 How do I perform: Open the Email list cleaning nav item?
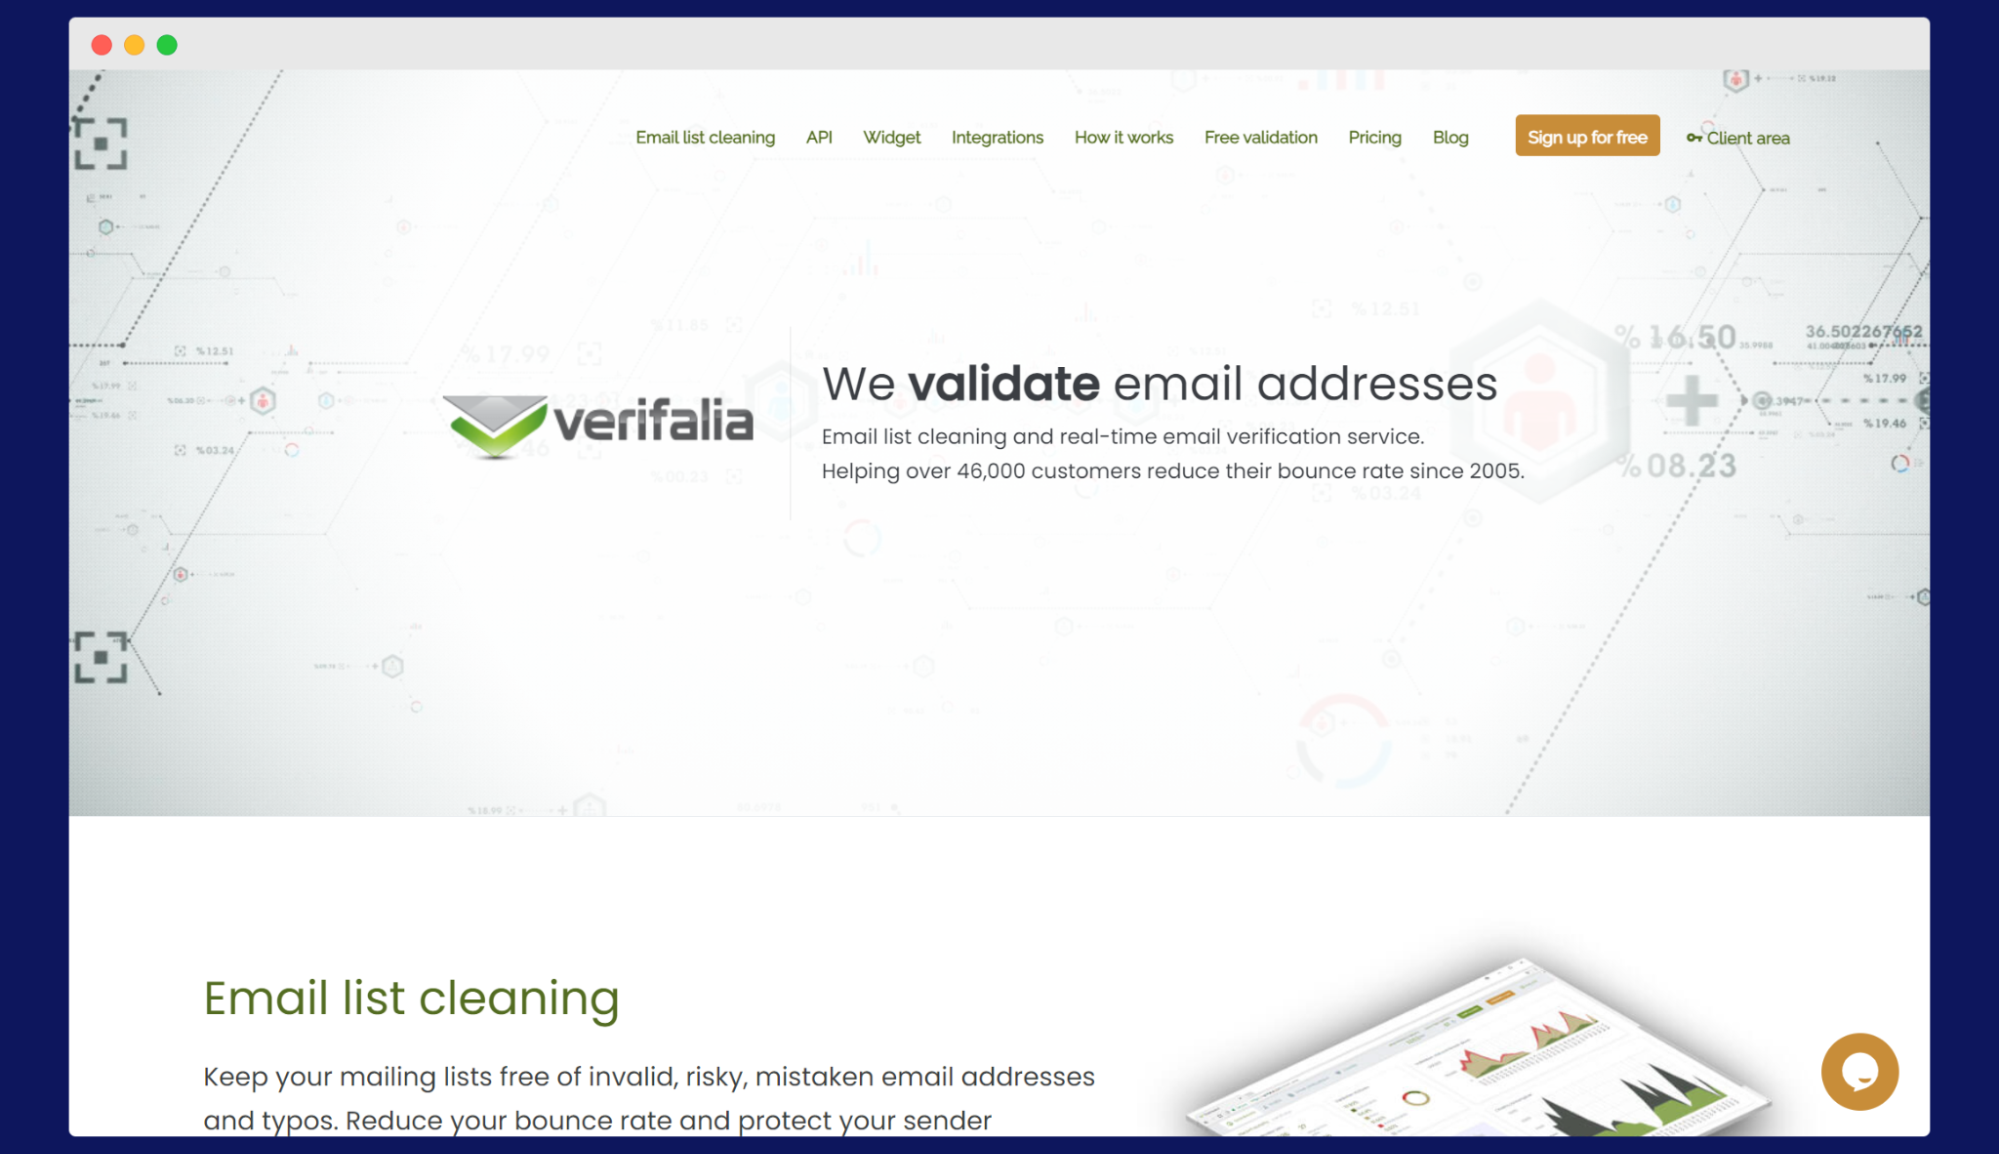tap(705, 136)
